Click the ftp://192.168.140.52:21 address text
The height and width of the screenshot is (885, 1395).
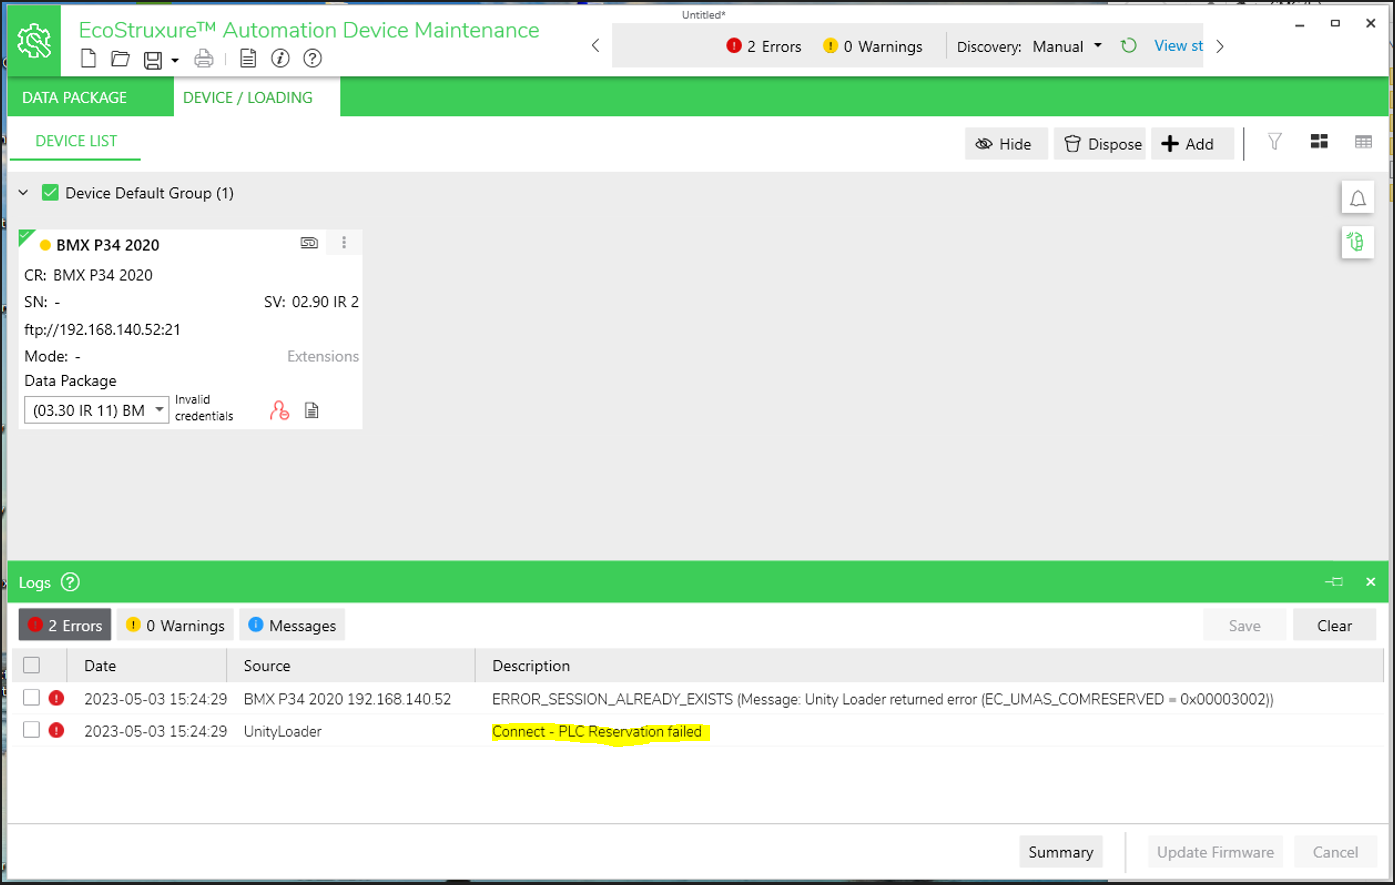[x=102, y=329]
